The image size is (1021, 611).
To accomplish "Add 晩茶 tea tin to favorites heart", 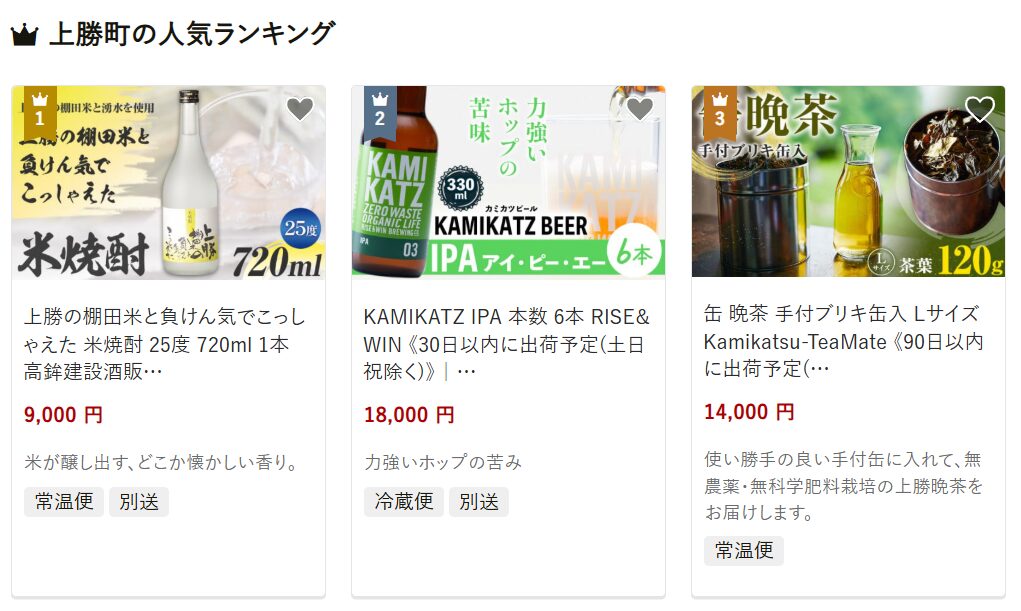I will pyautogui.click(x=980, y=109).
